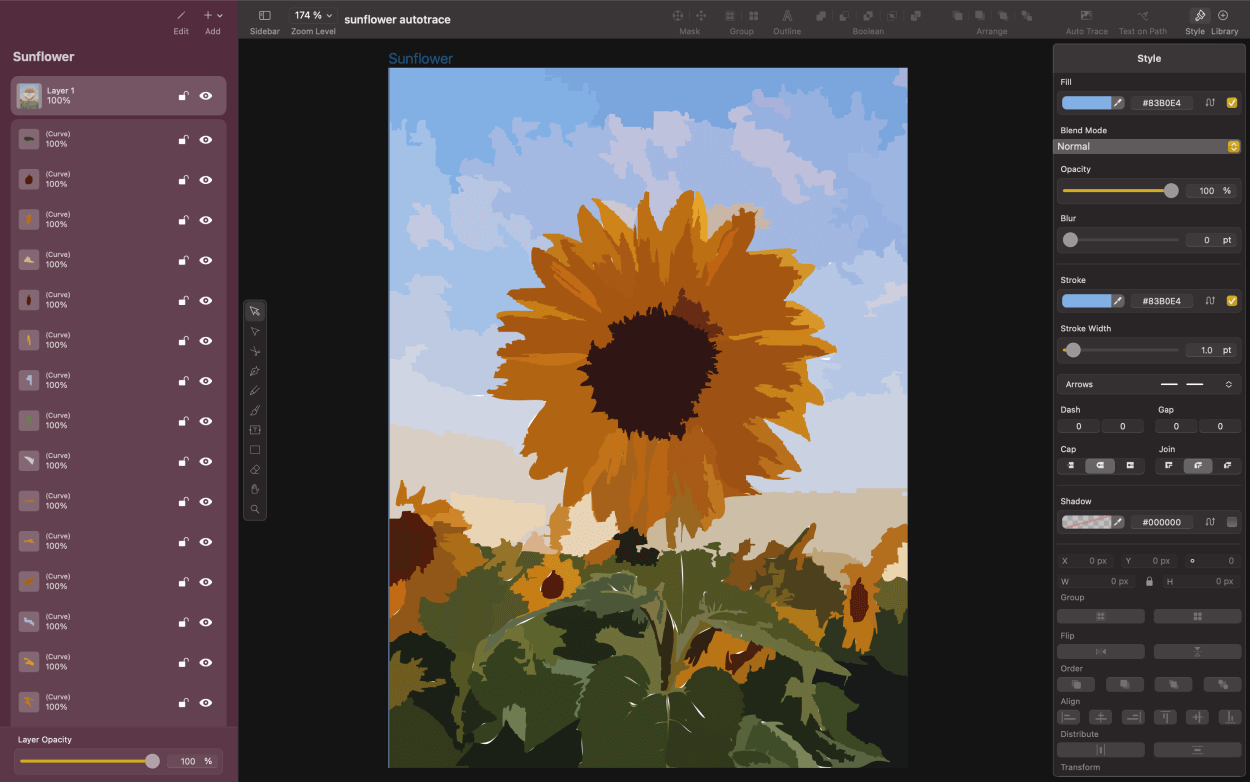Viewport: 1250px width, 782px height.
Task: Select the Rectangle shape tool
Action: click(255, 450)
